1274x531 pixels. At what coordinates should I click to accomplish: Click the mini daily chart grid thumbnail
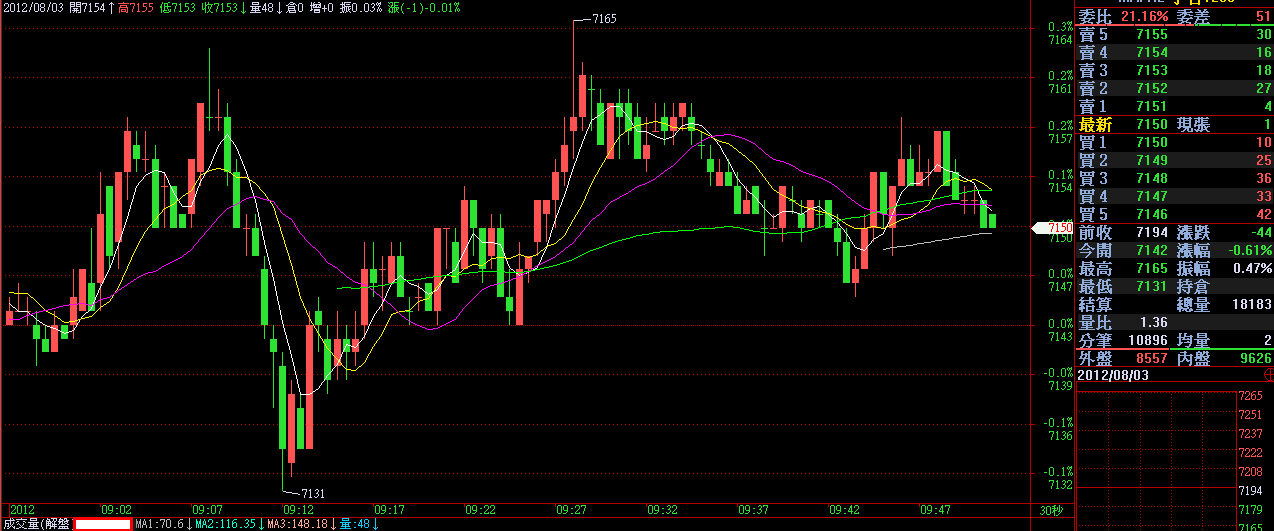tap(1155, 460)
